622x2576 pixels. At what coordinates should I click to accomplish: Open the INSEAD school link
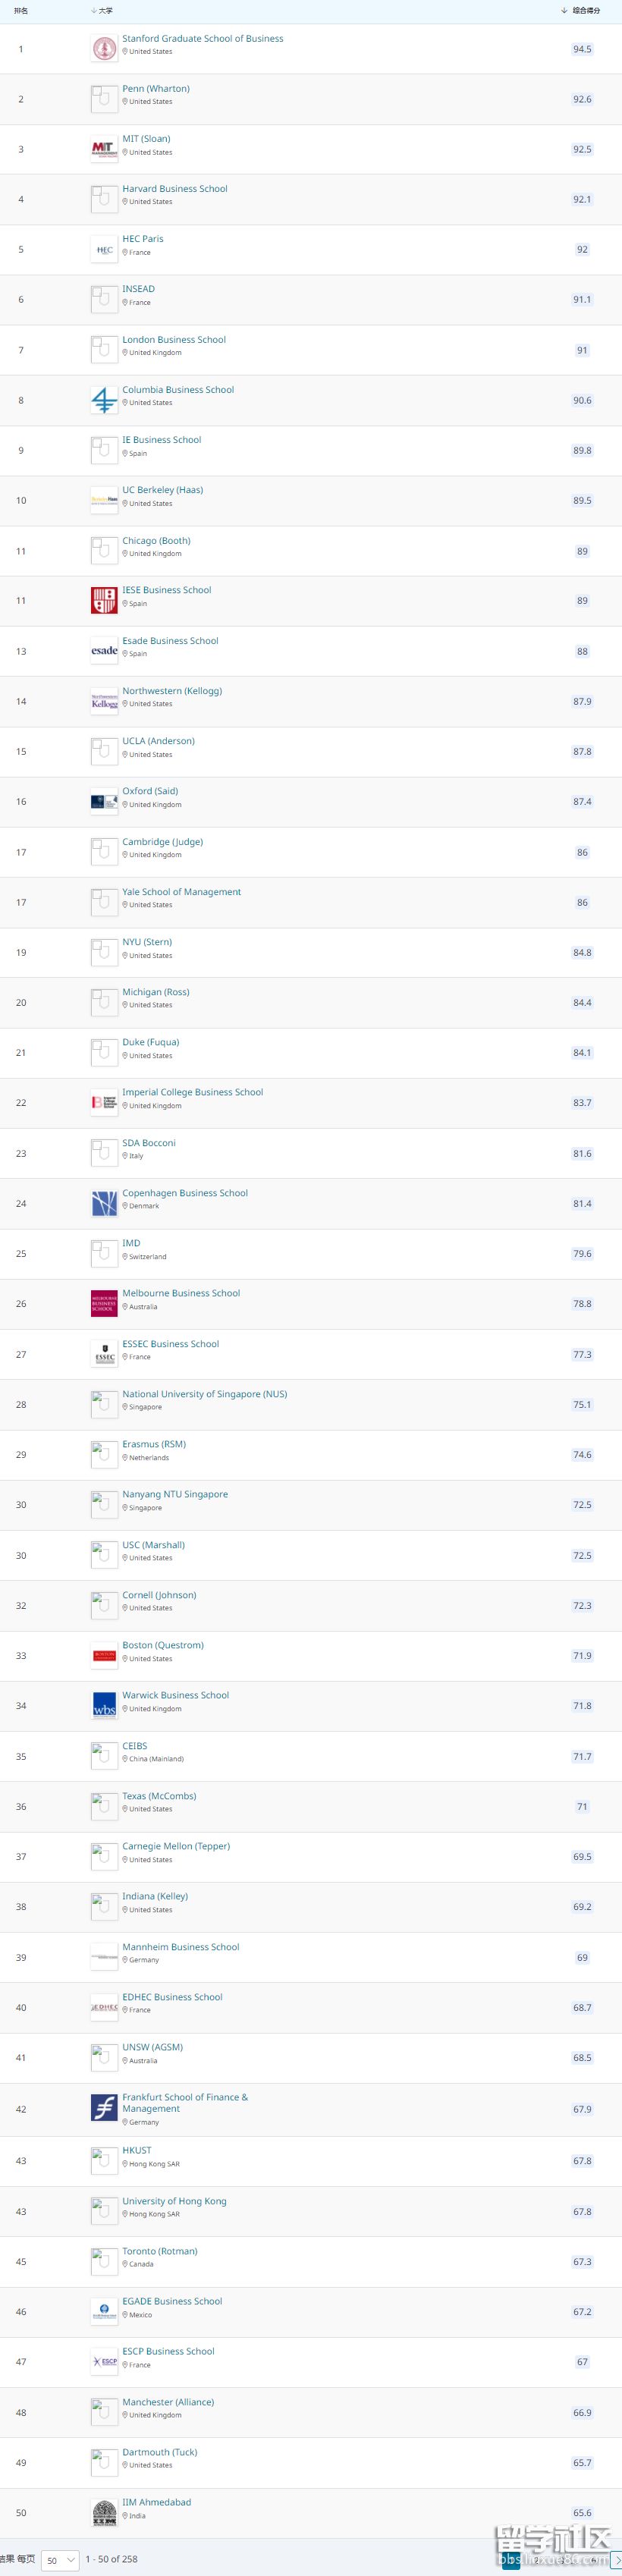(138, 289)
